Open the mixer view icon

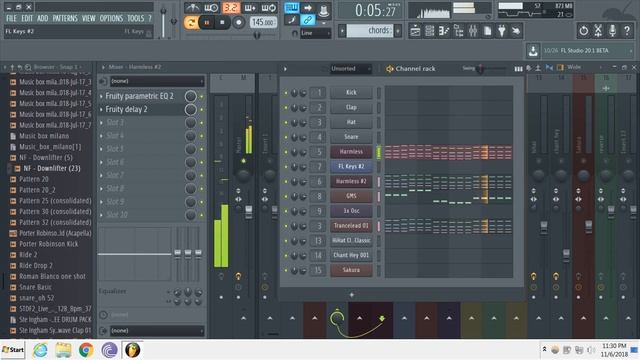[473, 31]
